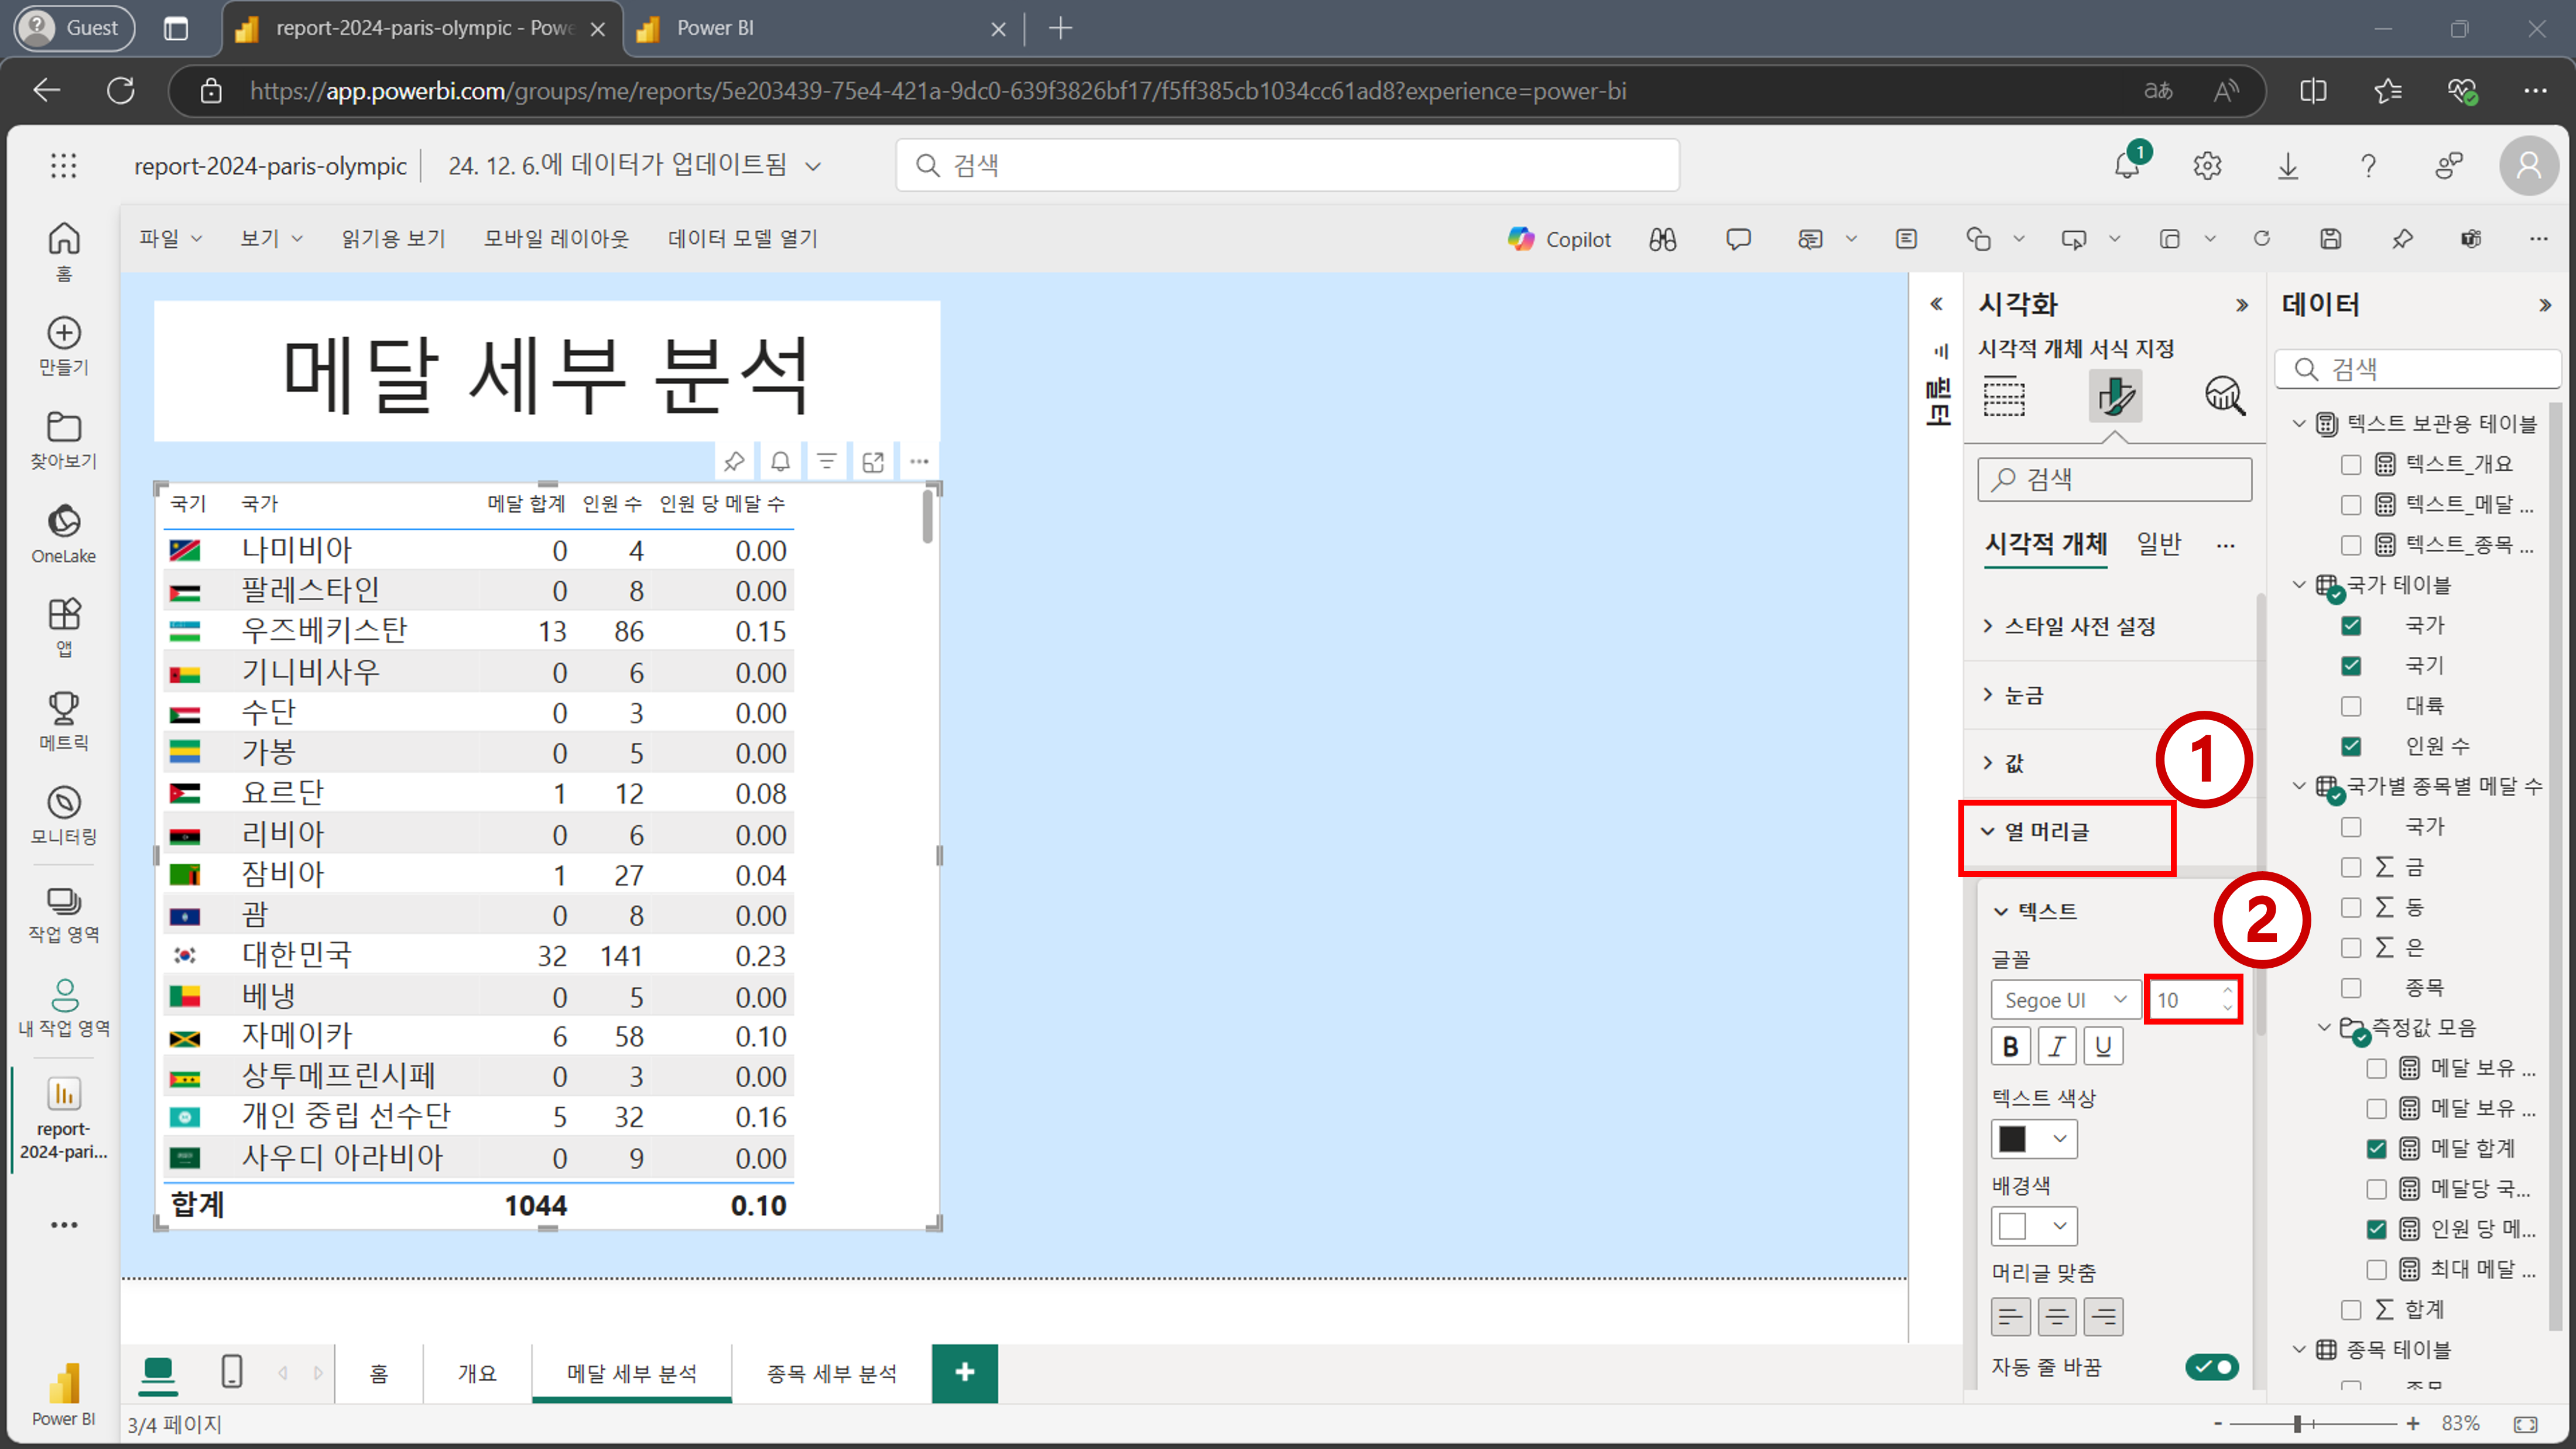Open the 배경색 color swatch

pyautogui.click(x=2034, y=1226)
